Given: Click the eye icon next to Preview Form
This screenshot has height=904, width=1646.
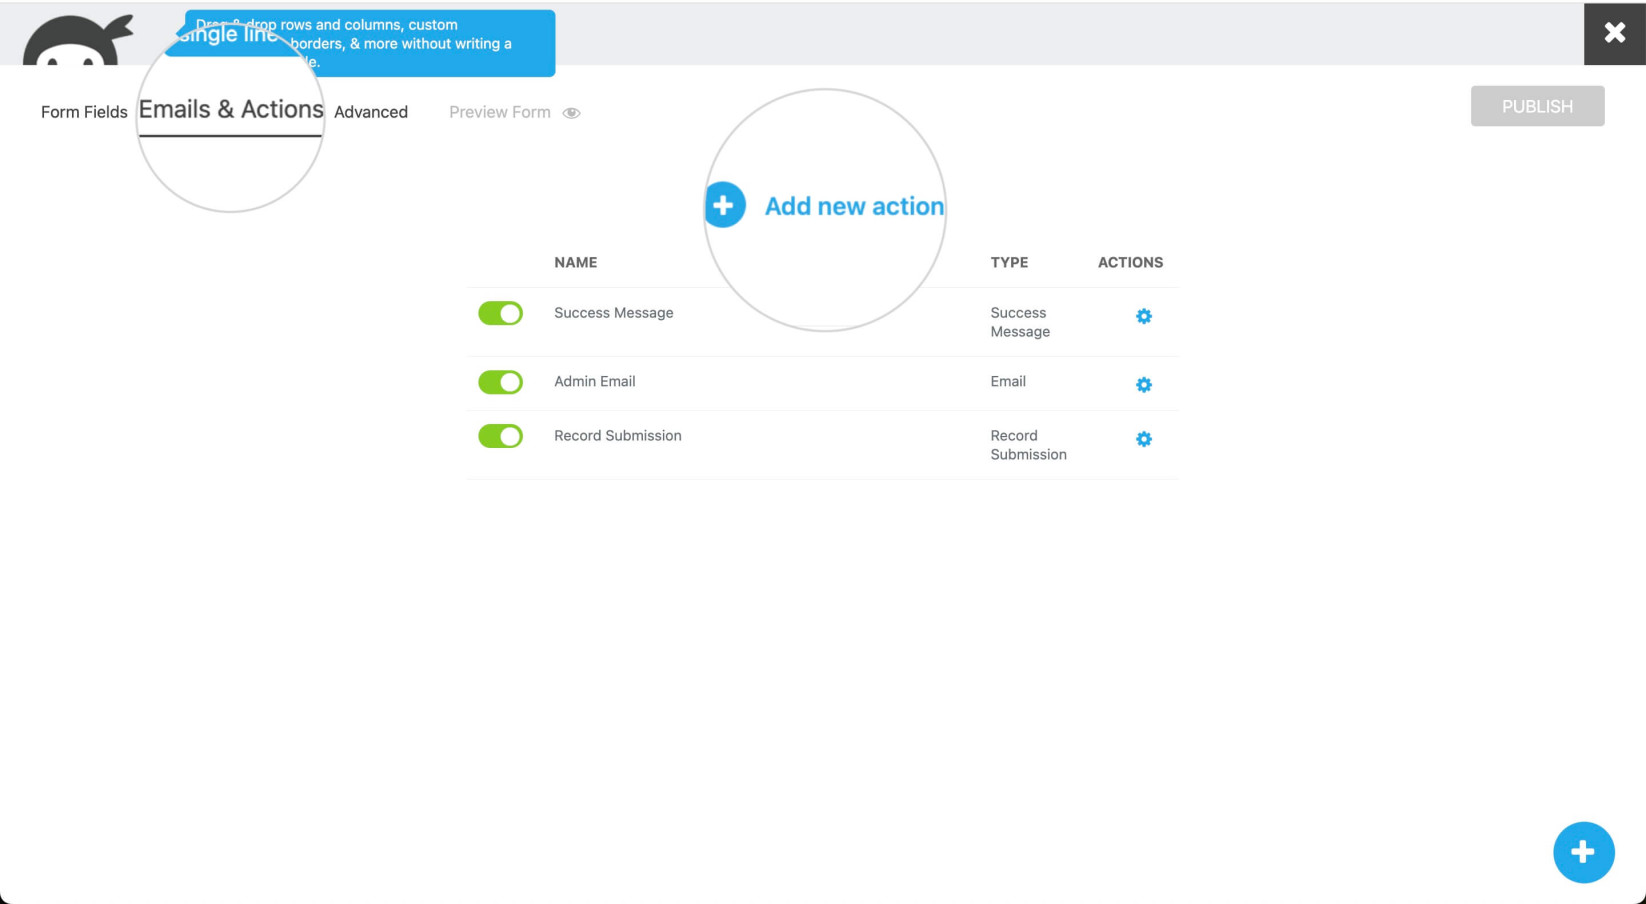Looking at the screenshot, I should coord(571,113).
